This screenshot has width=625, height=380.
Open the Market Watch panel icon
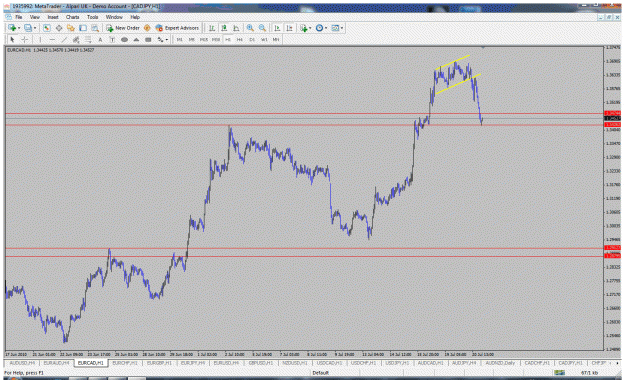pyautogui.click(x=47, y=28)
